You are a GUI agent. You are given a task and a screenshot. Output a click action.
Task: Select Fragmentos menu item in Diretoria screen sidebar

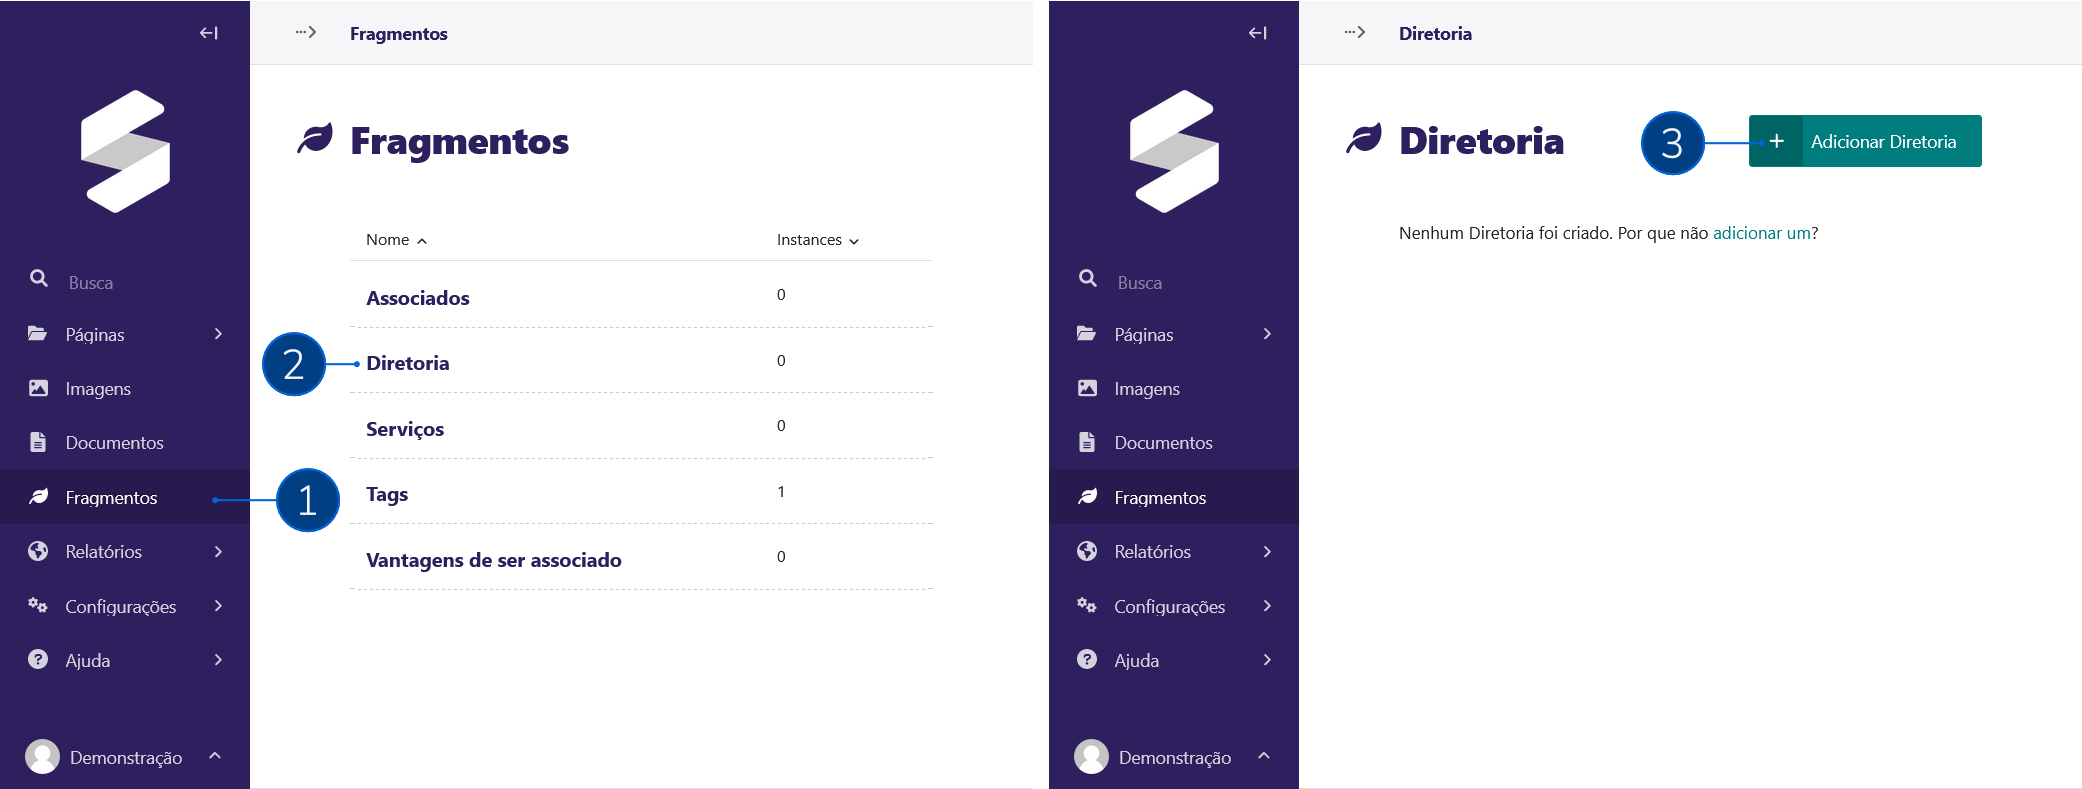coord(1160,497)
